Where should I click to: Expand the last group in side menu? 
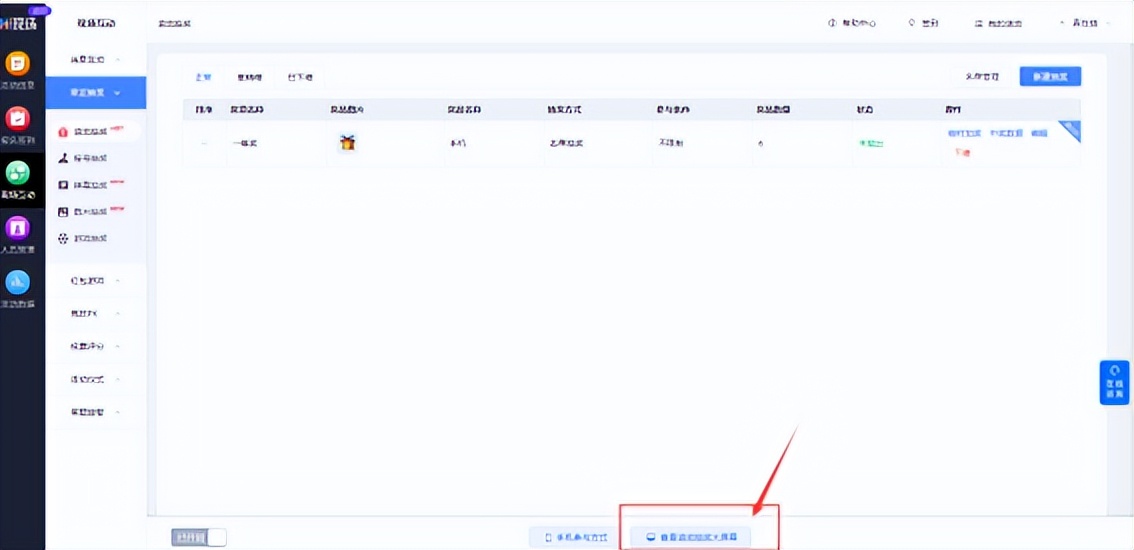96,412
